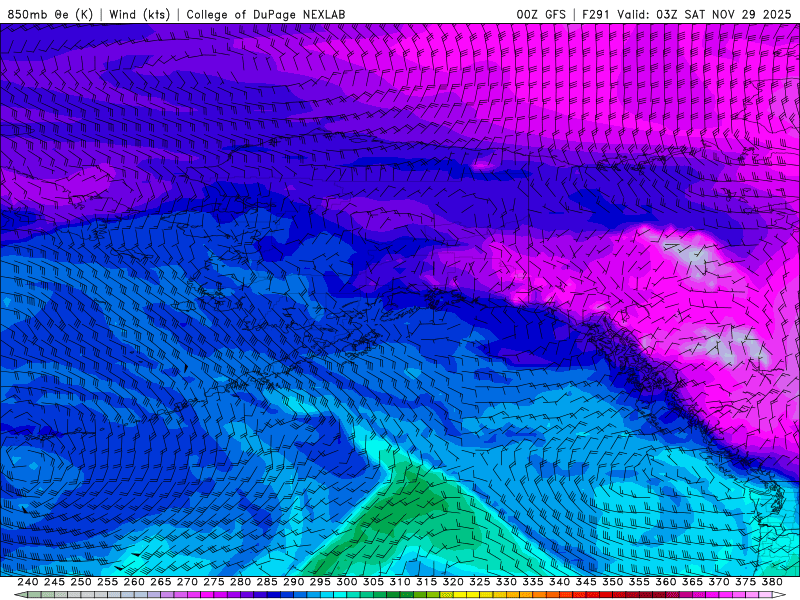Click the 'Wind (kts)' header label

click(139, 14)
